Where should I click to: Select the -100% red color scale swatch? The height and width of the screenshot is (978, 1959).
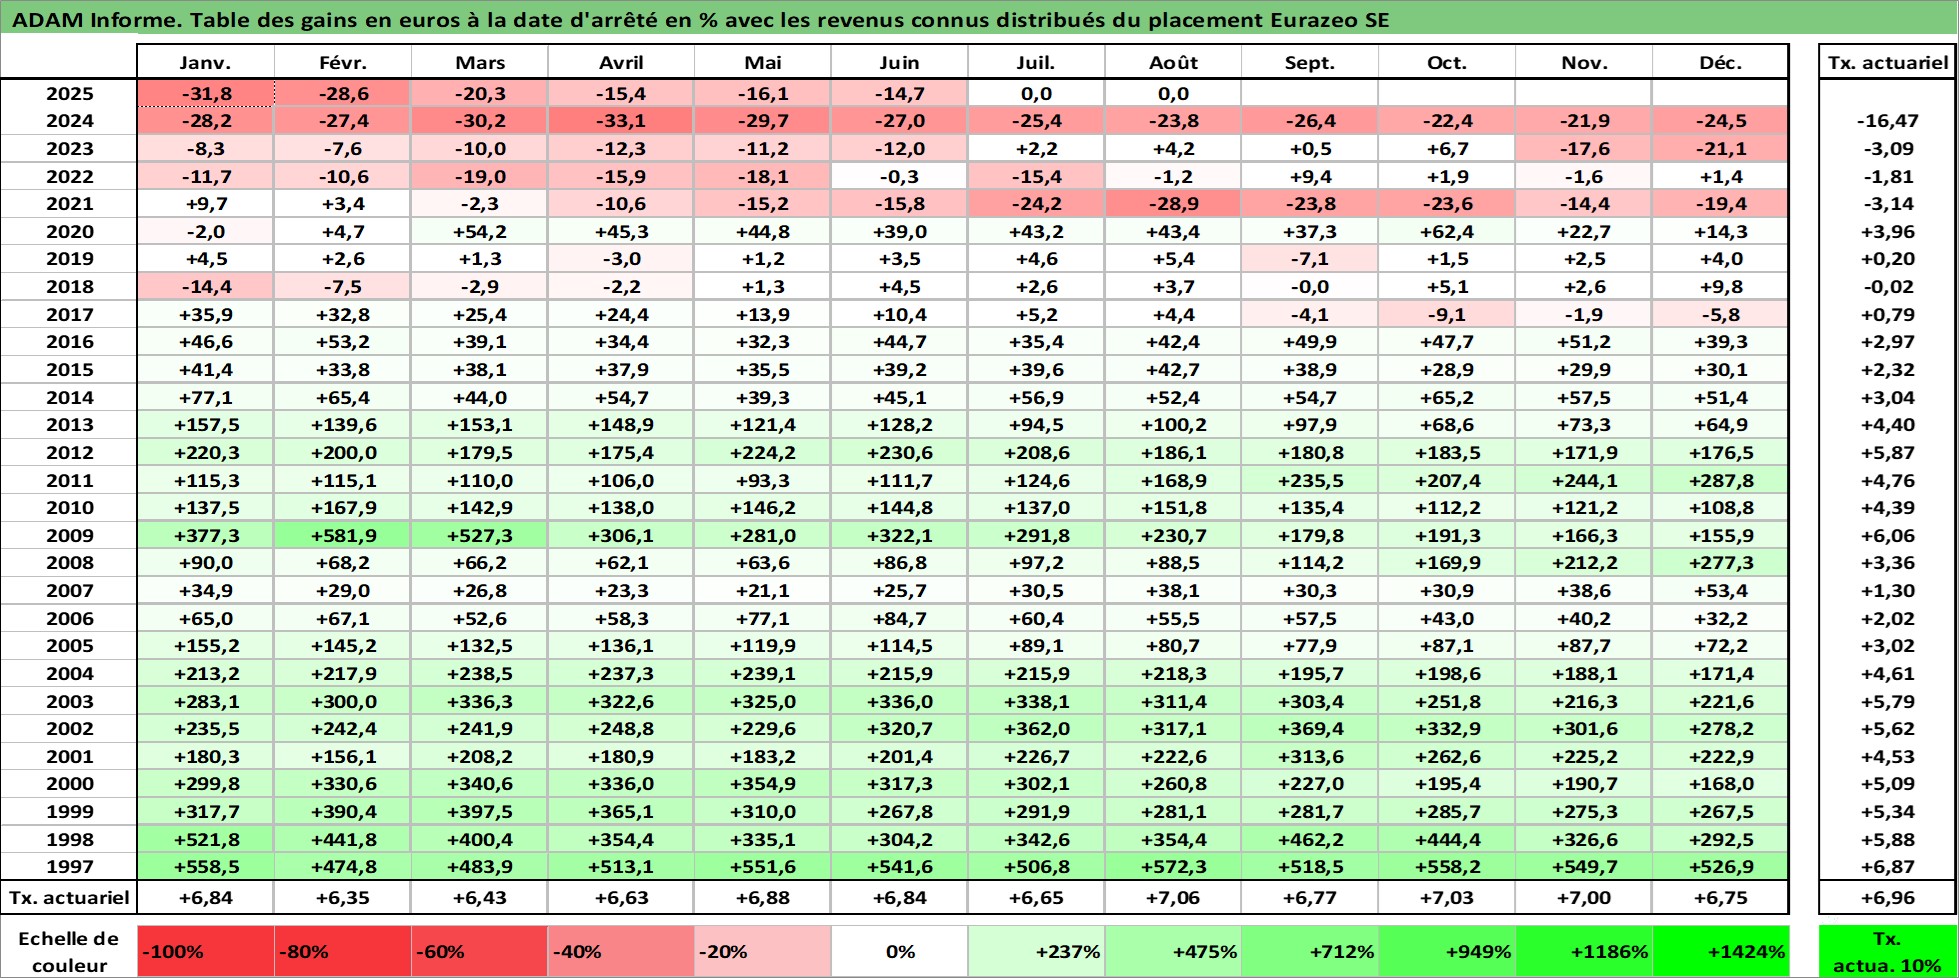pyautogui.click(x=205, y=952)
